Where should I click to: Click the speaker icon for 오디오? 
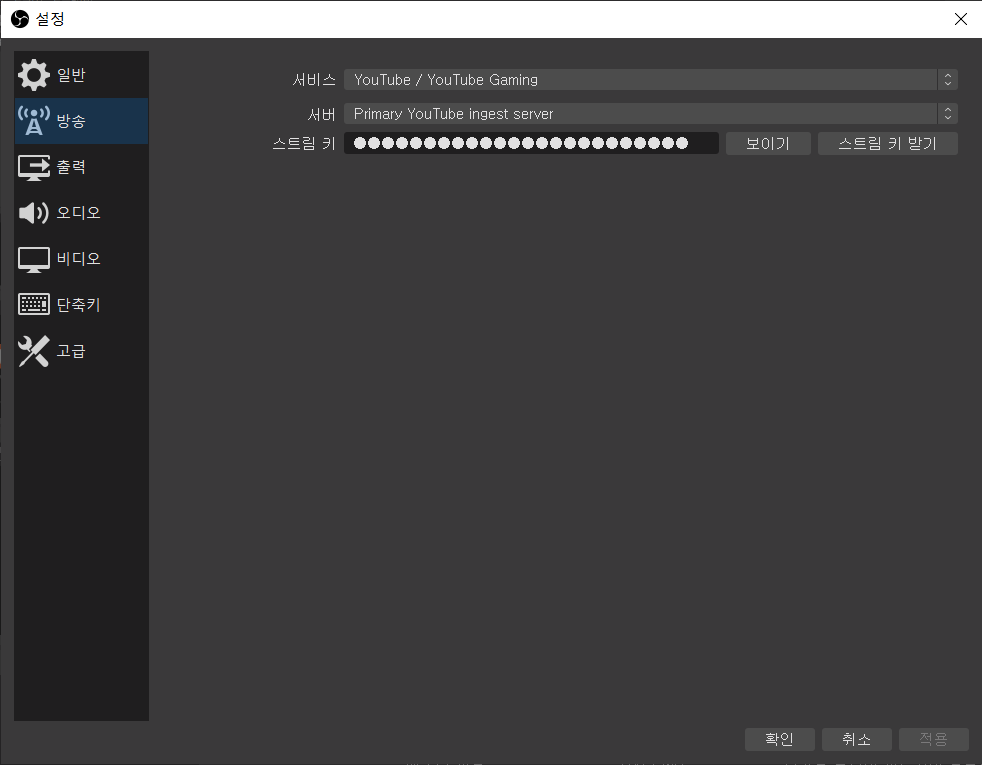click(33, 213)
